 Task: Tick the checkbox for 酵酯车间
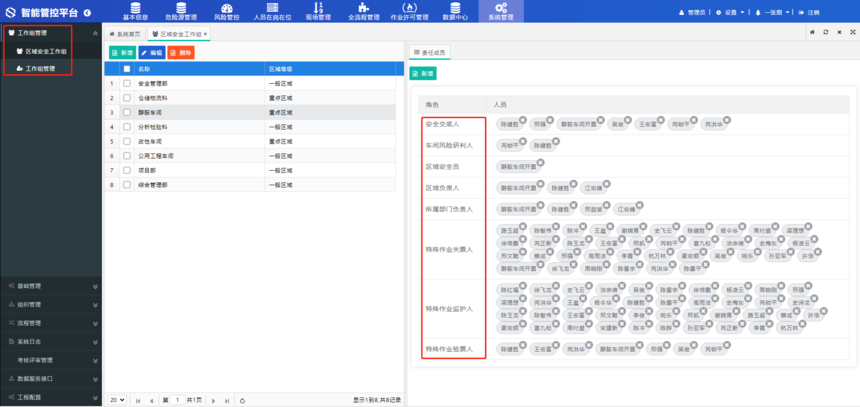[127, 113]
